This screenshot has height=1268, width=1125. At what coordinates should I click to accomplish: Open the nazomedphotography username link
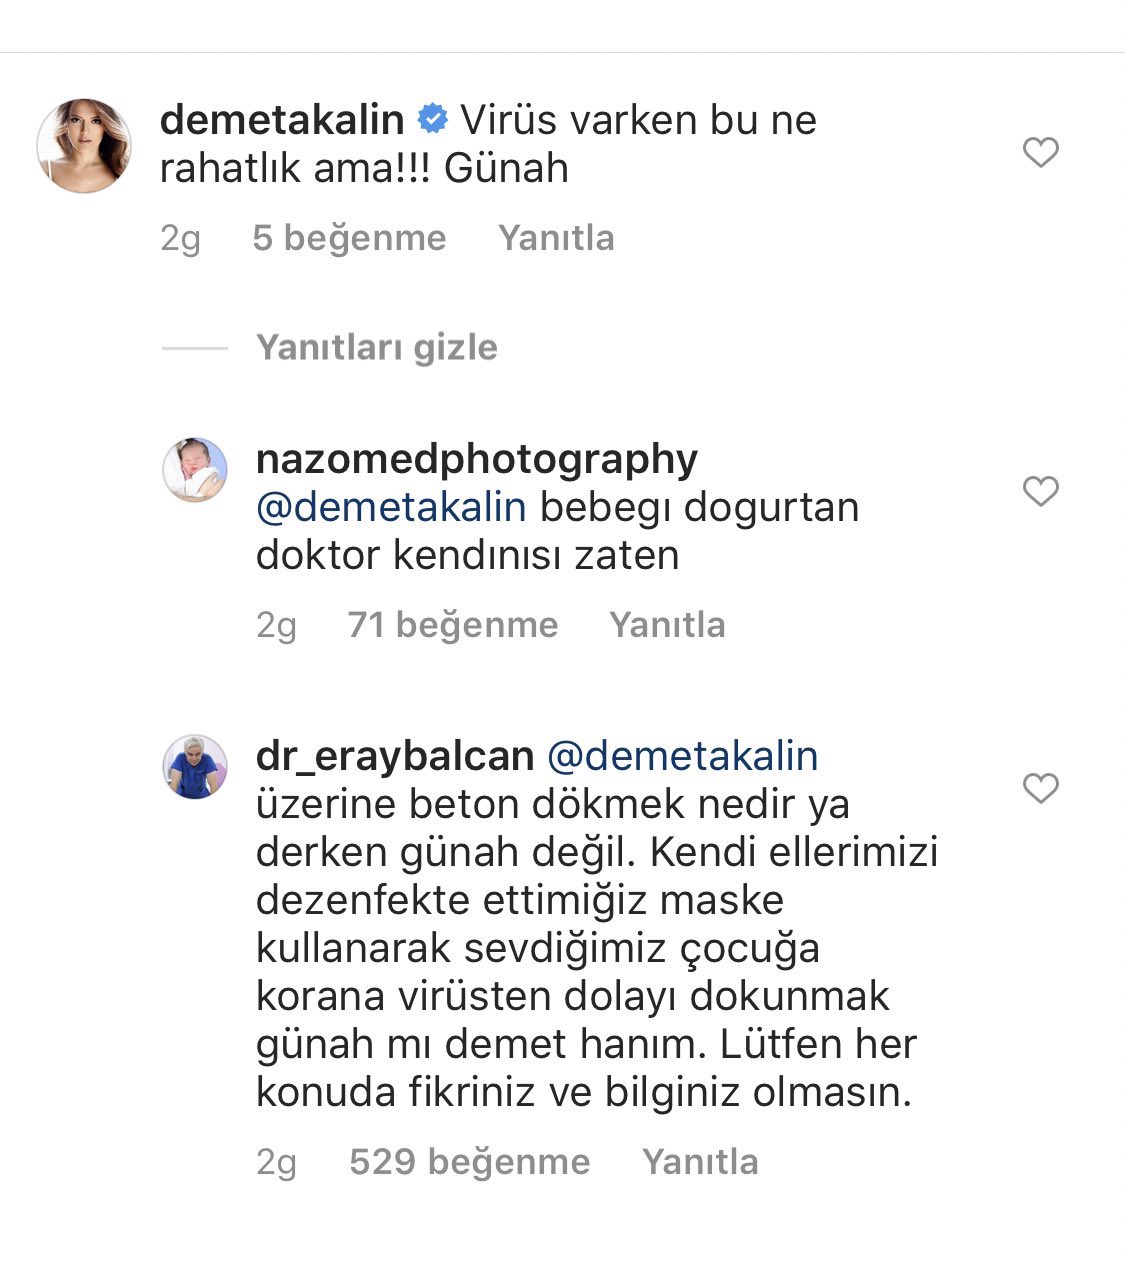pos(477,460)
